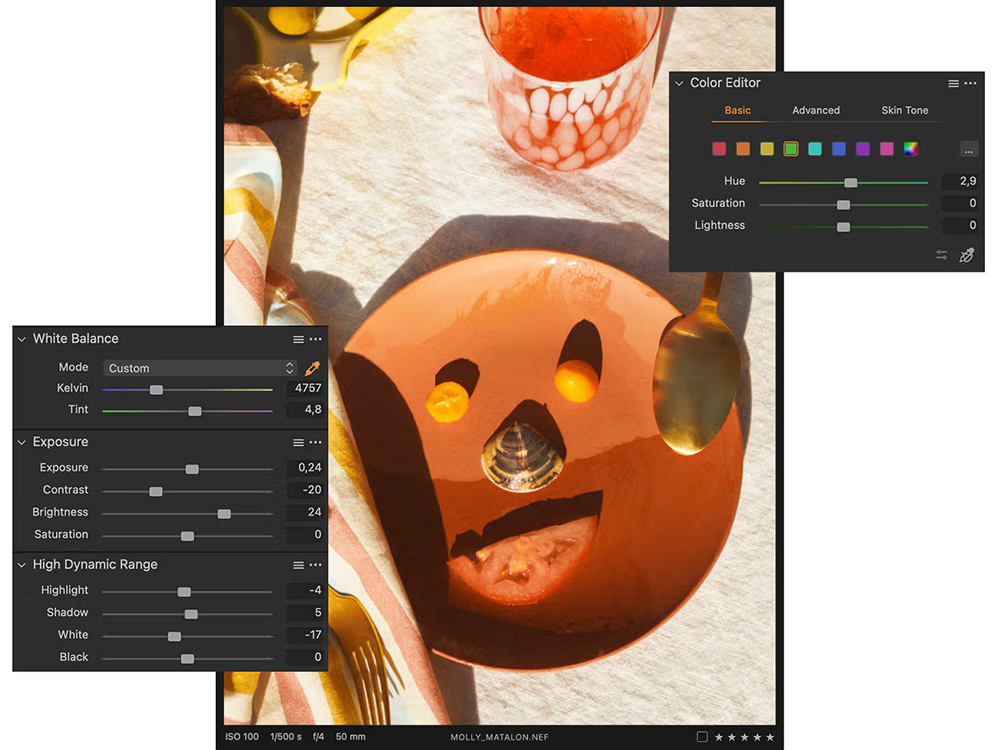Click the Color Editor color picker eyedropper
This screenshot has width=1000, height=750.
click(966, 255)
